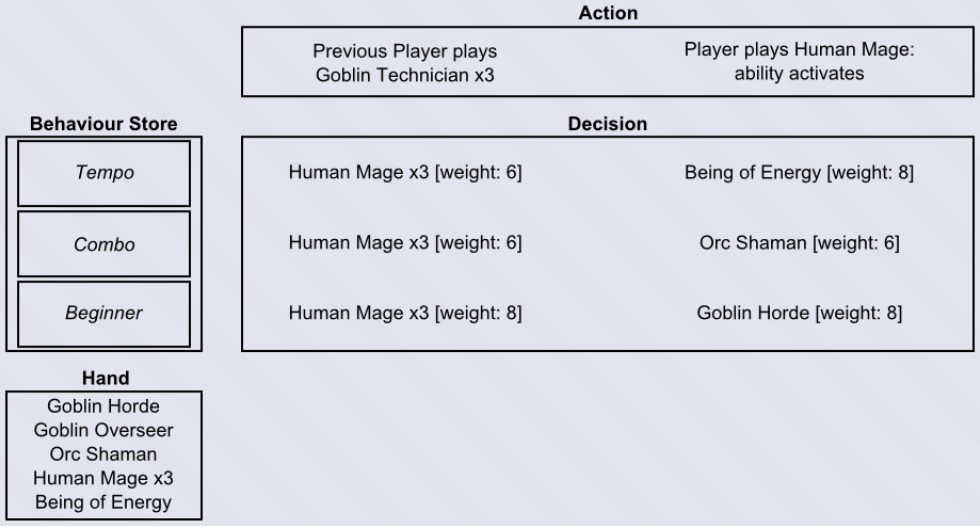Click Being of Energy in the Hand list
Viewport: 980px width, 526px height.
click(103, 502)
